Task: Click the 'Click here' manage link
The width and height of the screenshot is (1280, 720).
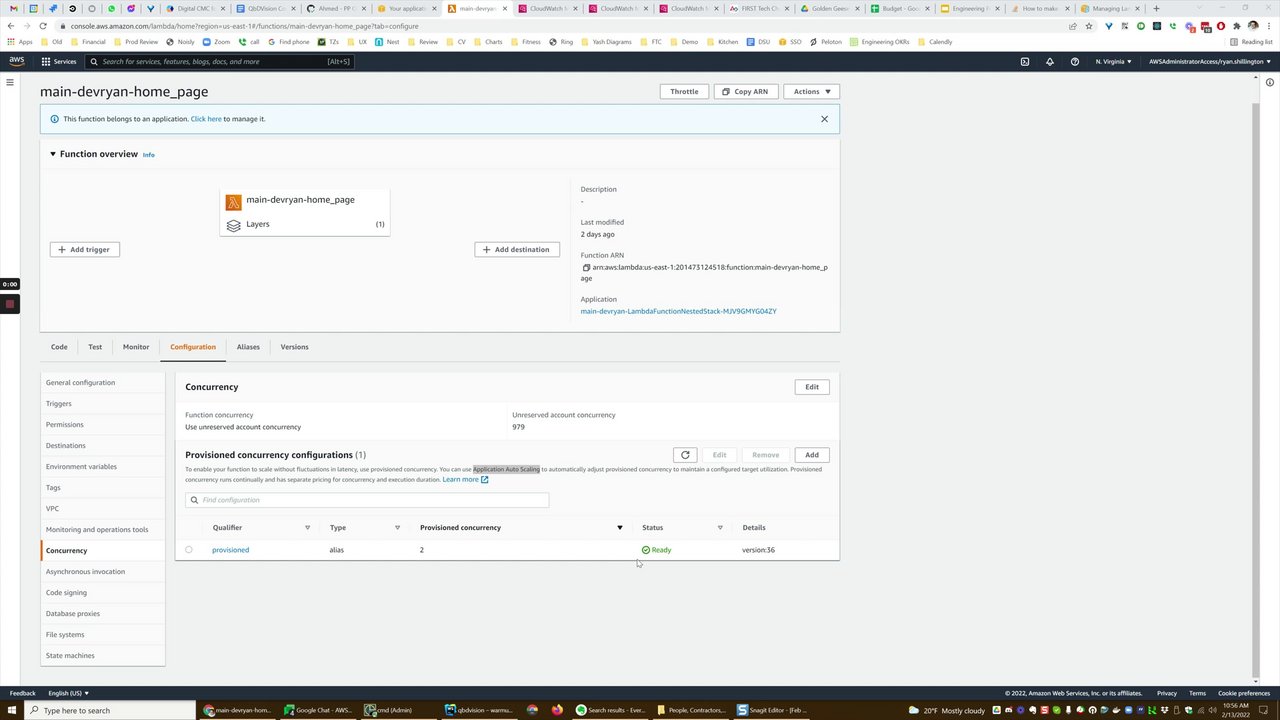Action: pos(206,119)
